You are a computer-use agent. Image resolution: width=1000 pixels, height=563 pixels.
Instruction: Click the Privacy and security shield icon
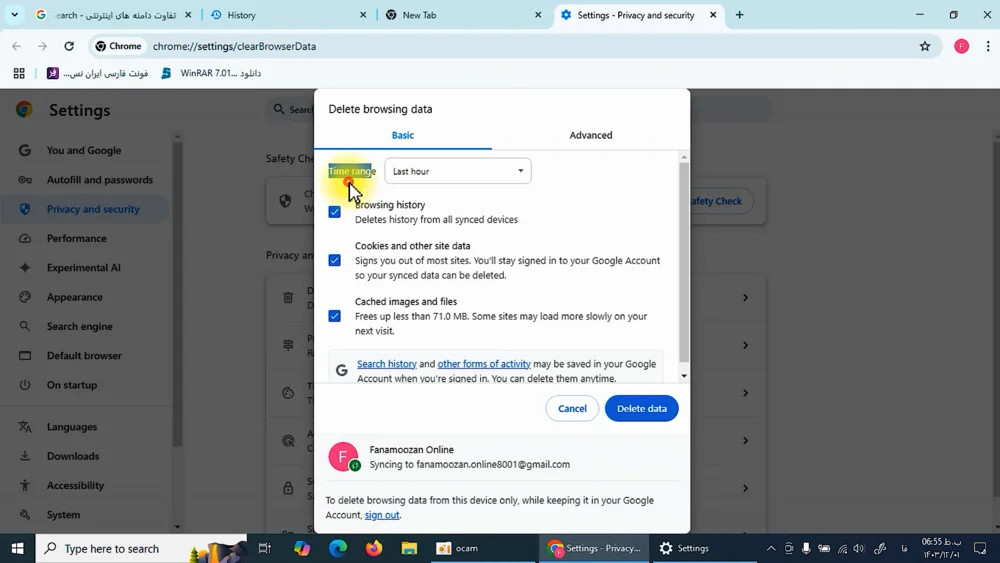(x=25, y=209)
